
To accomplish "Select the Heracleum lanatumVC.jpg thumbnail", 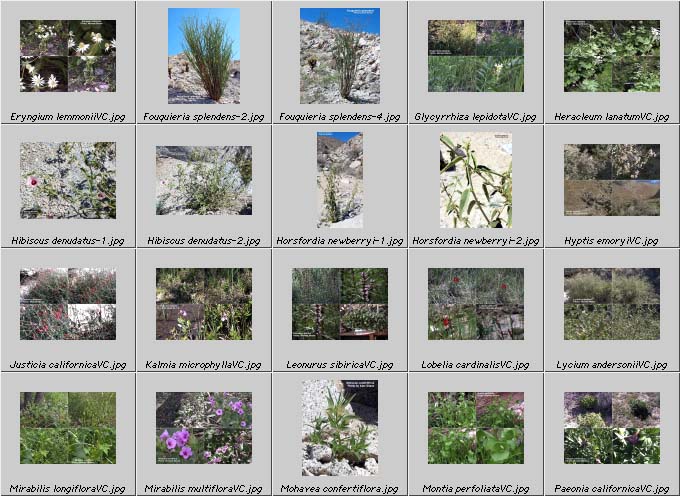I will [x=612, y=56].
